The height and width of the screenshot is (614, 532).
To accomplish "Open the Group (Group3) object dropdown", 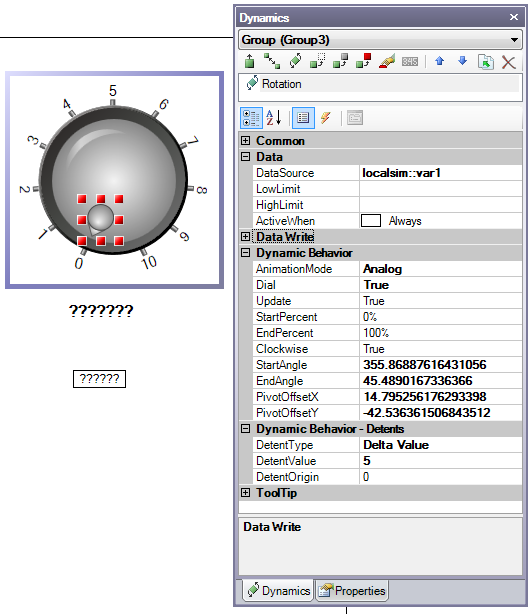I will (x=514, y=40).
